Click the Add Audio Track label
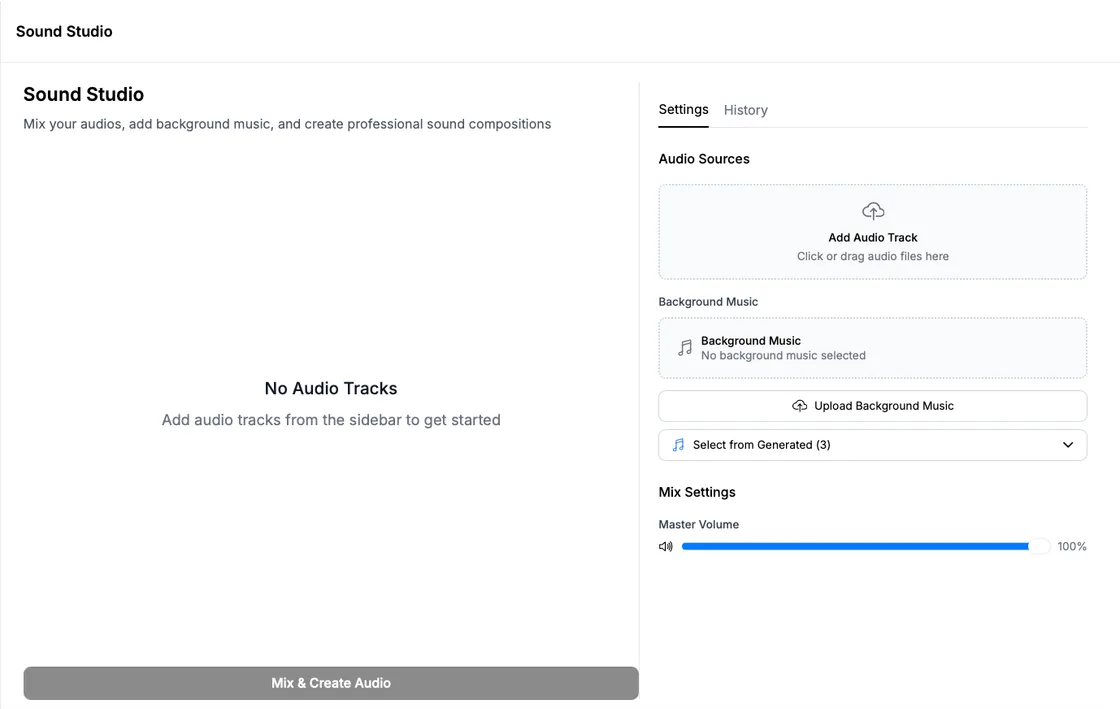Viewport: 1120px width, 709px height. [x=873, y=238]
